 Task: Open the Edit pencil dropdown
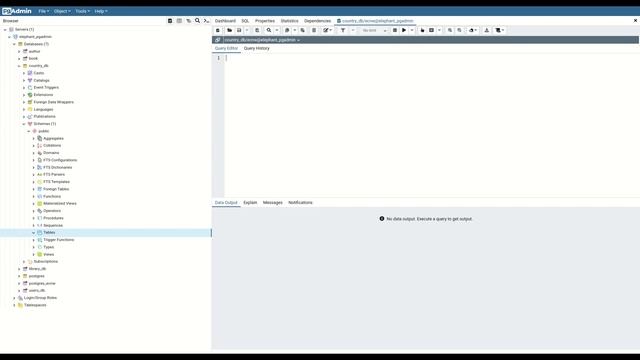327,30
